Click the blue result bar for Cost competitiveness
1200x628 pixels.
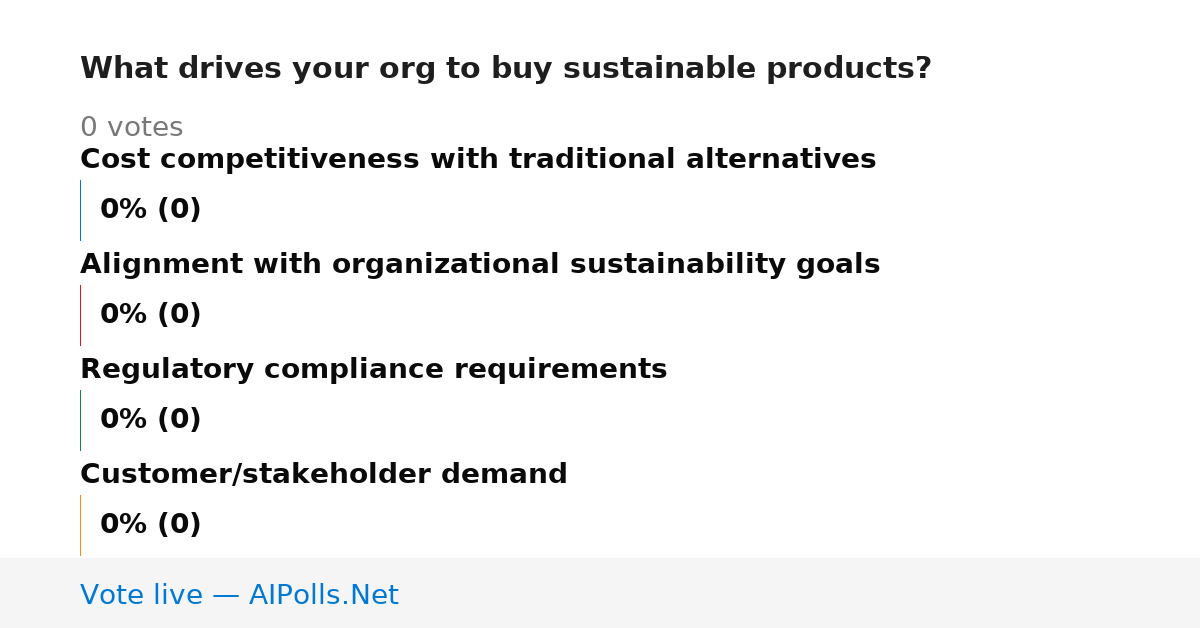80,210
